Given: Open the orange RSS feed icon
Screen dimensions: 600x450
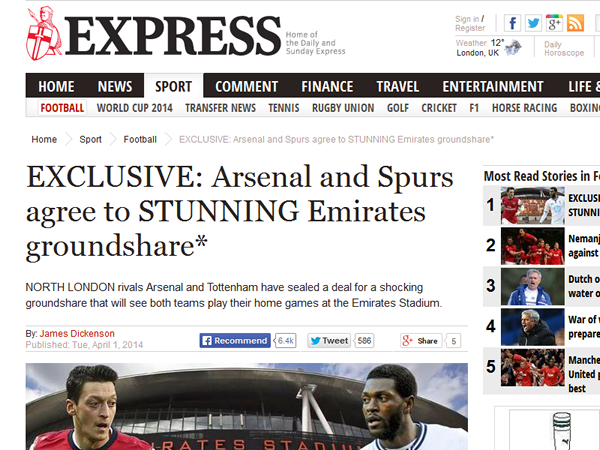Looking at the screenshot, I should tap(575, 23).
